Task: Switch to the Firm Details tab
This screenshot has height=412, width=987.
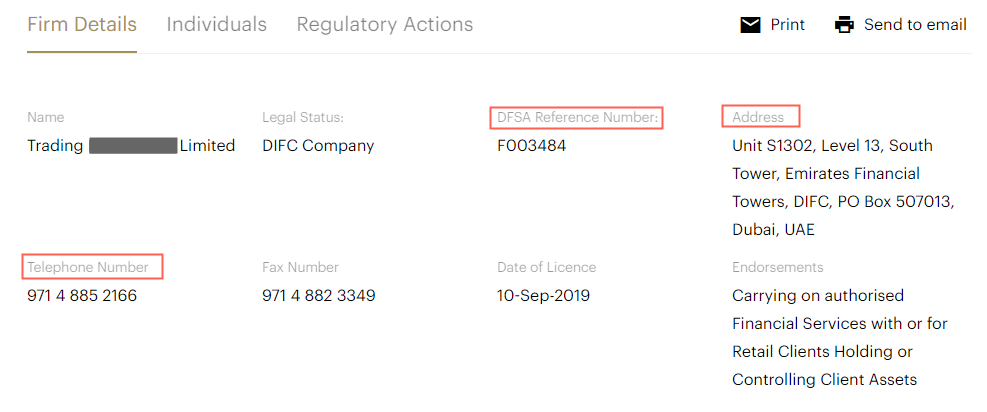Action: (82, 25)
